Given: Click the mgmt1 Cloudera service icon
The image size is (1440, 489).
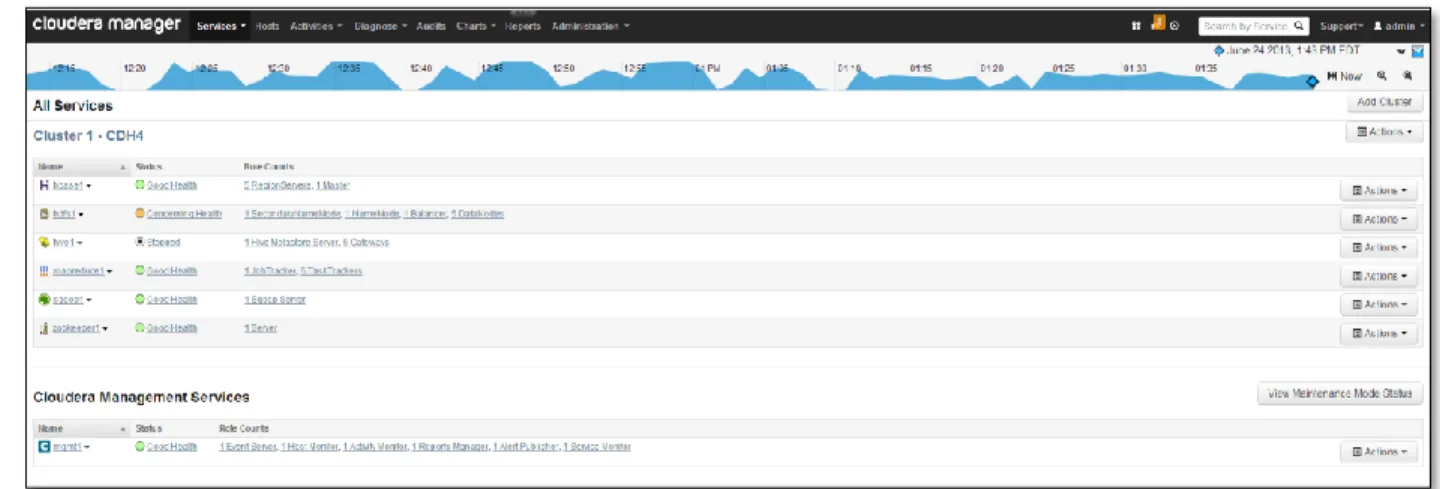Looking at the screenshot, I should click(43, 446).
